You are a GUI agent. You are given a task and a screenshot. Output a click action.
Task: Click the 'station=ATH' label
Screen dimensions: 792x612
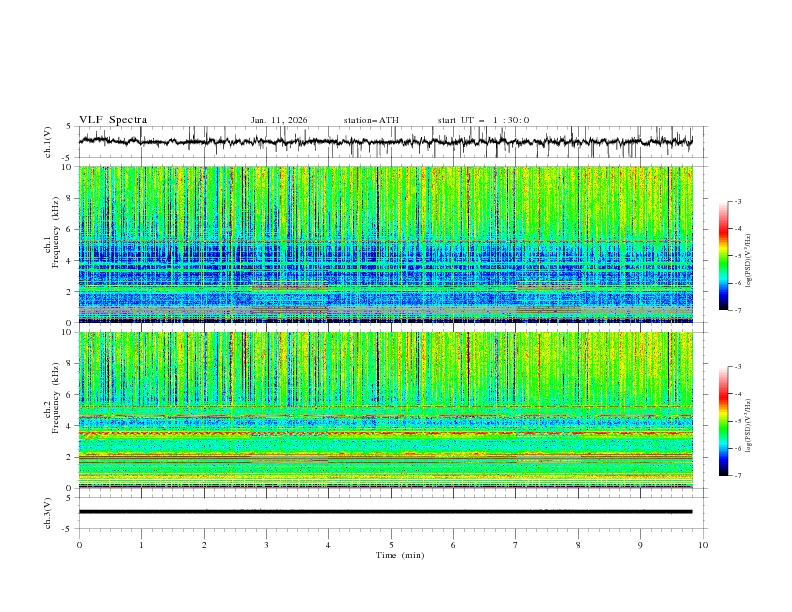click(371, 120)
